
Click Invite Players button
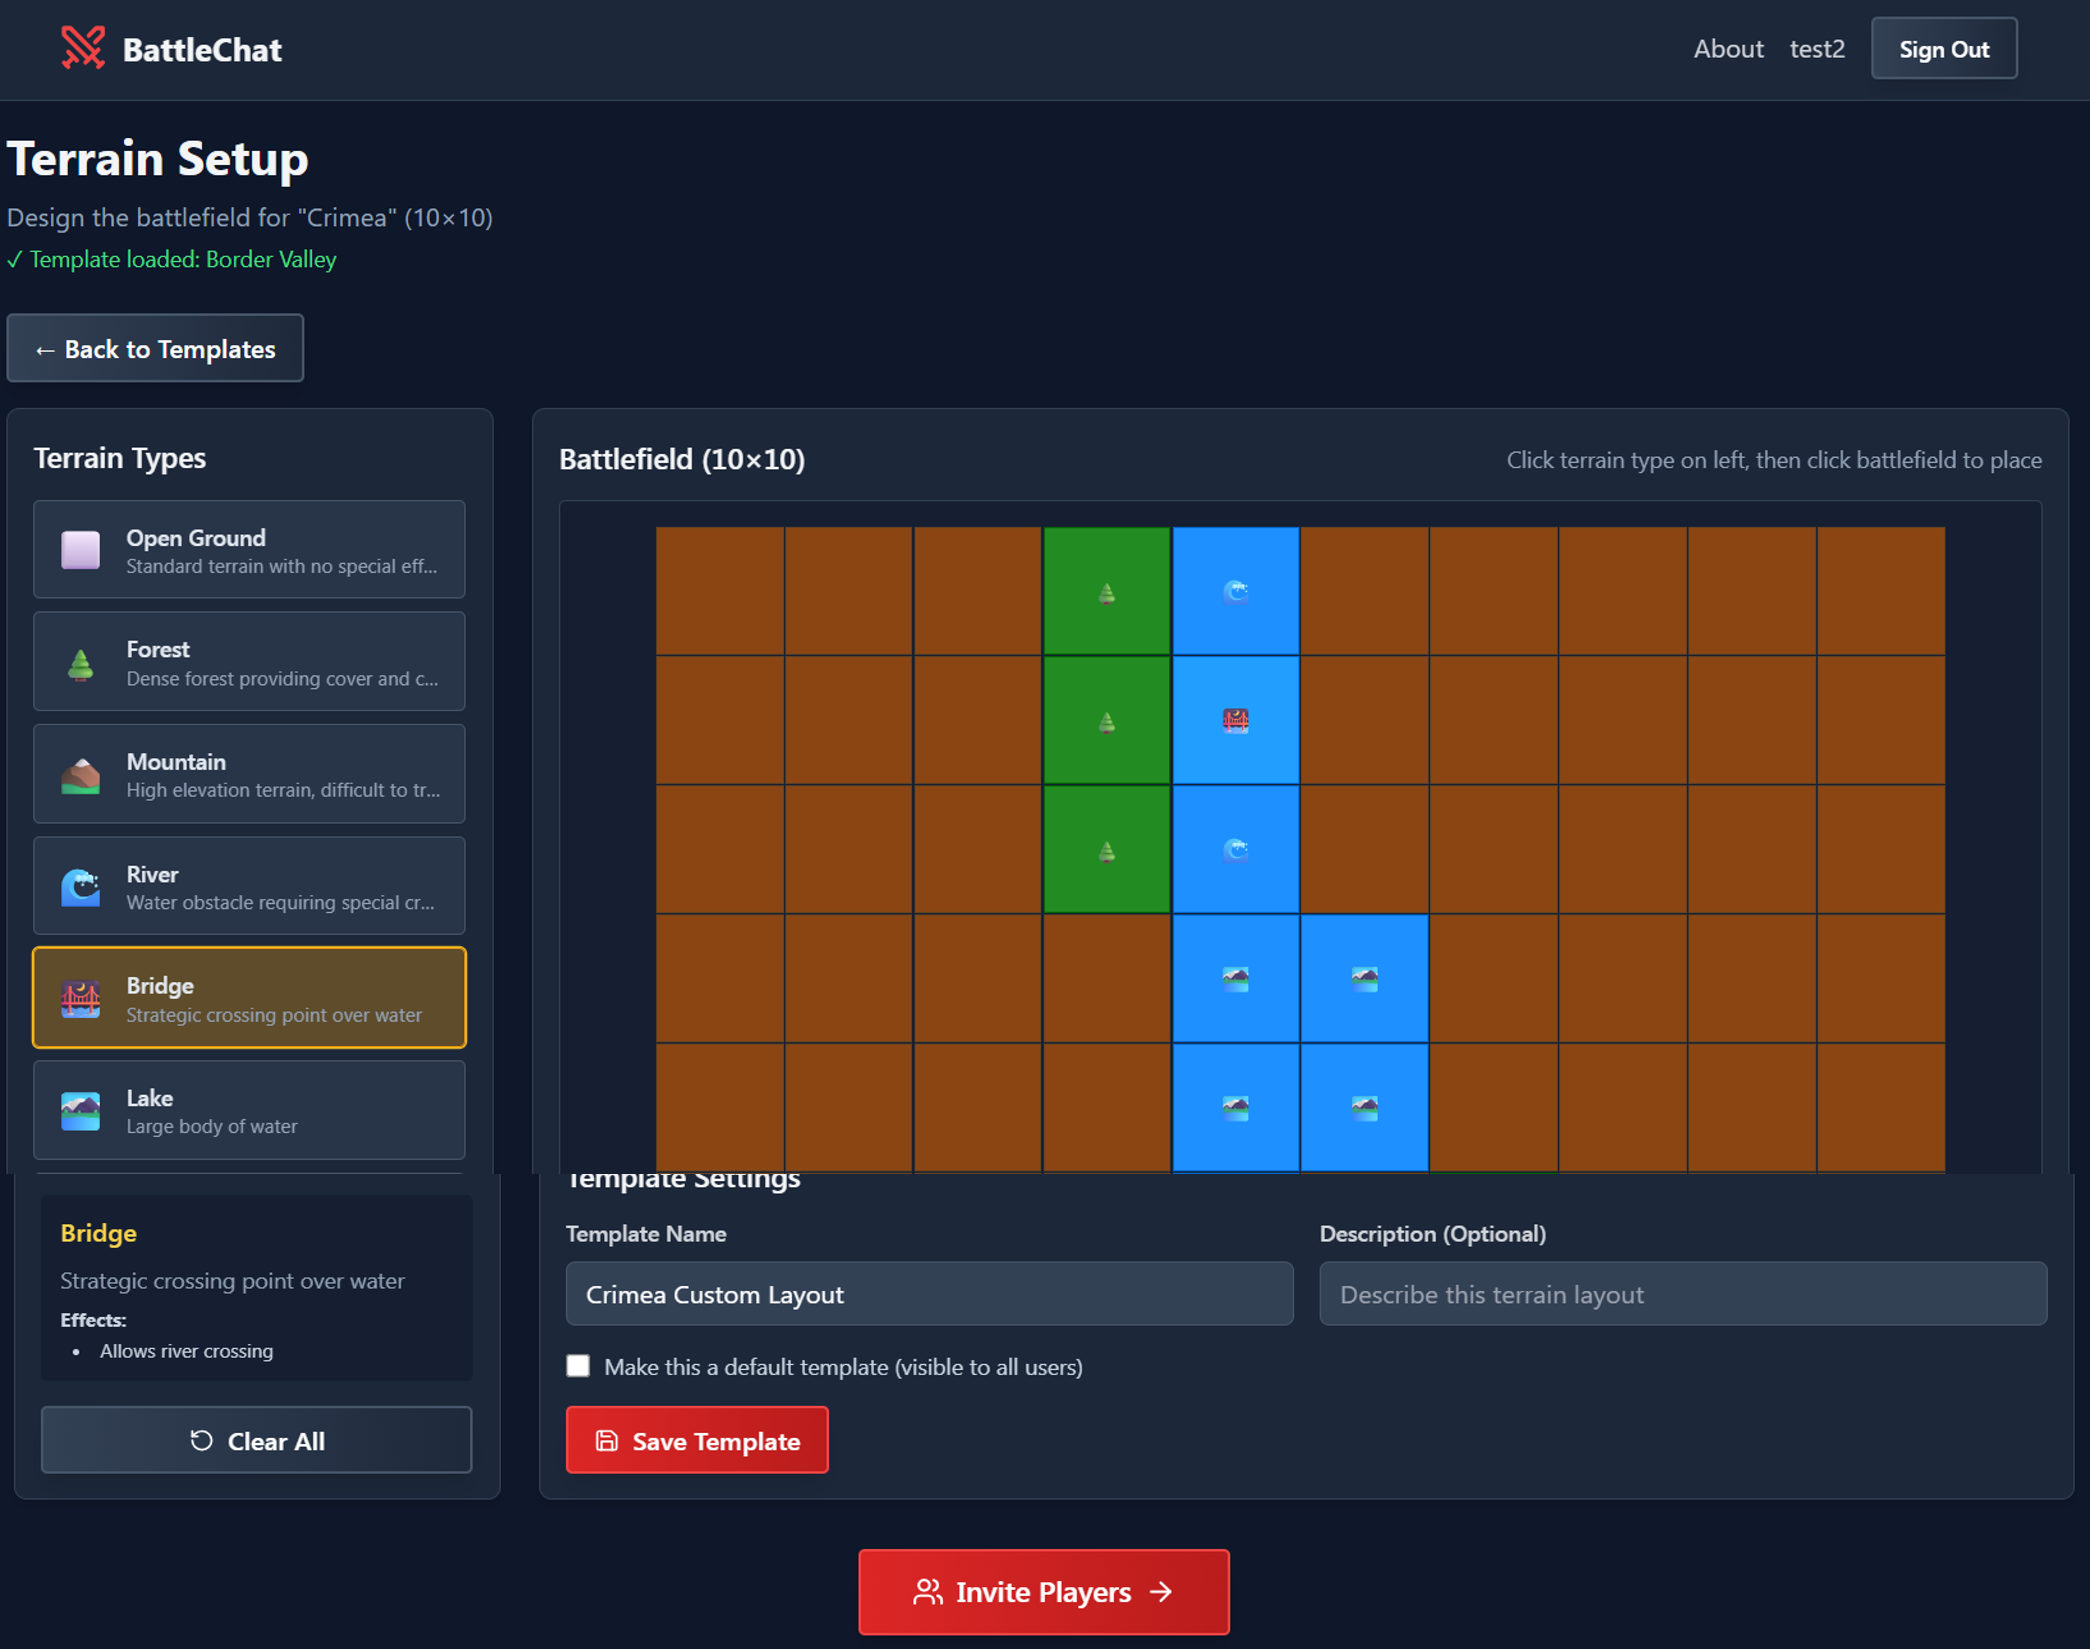(x=1043, y=1591)
